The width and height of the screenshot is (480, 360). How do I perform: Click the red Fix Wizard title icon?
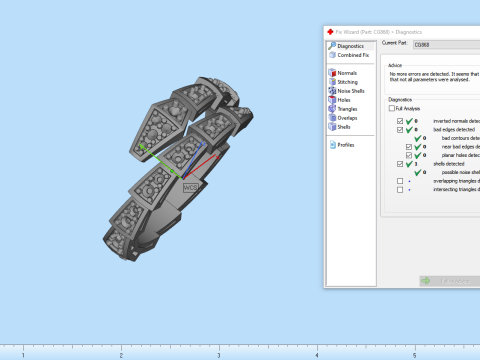coord(330,32)
